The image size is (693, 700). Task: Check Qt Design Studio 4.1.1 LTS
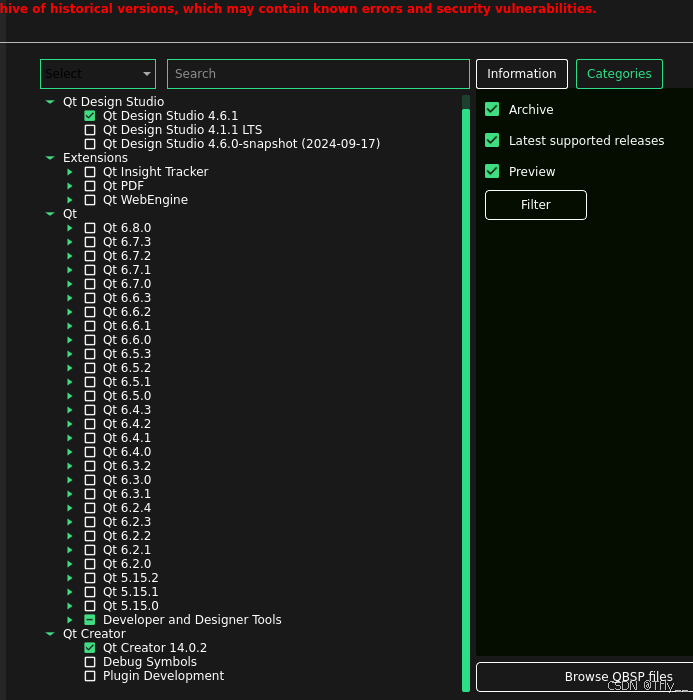click(x=90, y=130)
